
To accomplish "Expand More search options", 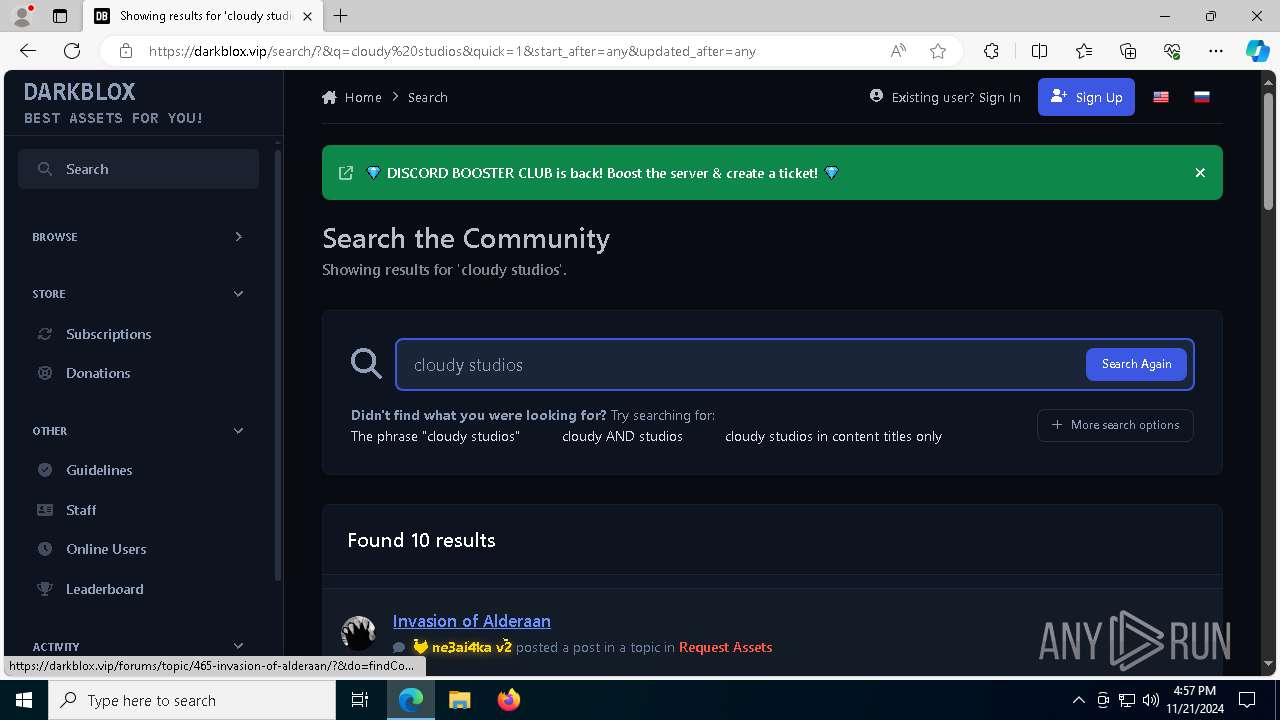I will click(x=1115, y=425).
